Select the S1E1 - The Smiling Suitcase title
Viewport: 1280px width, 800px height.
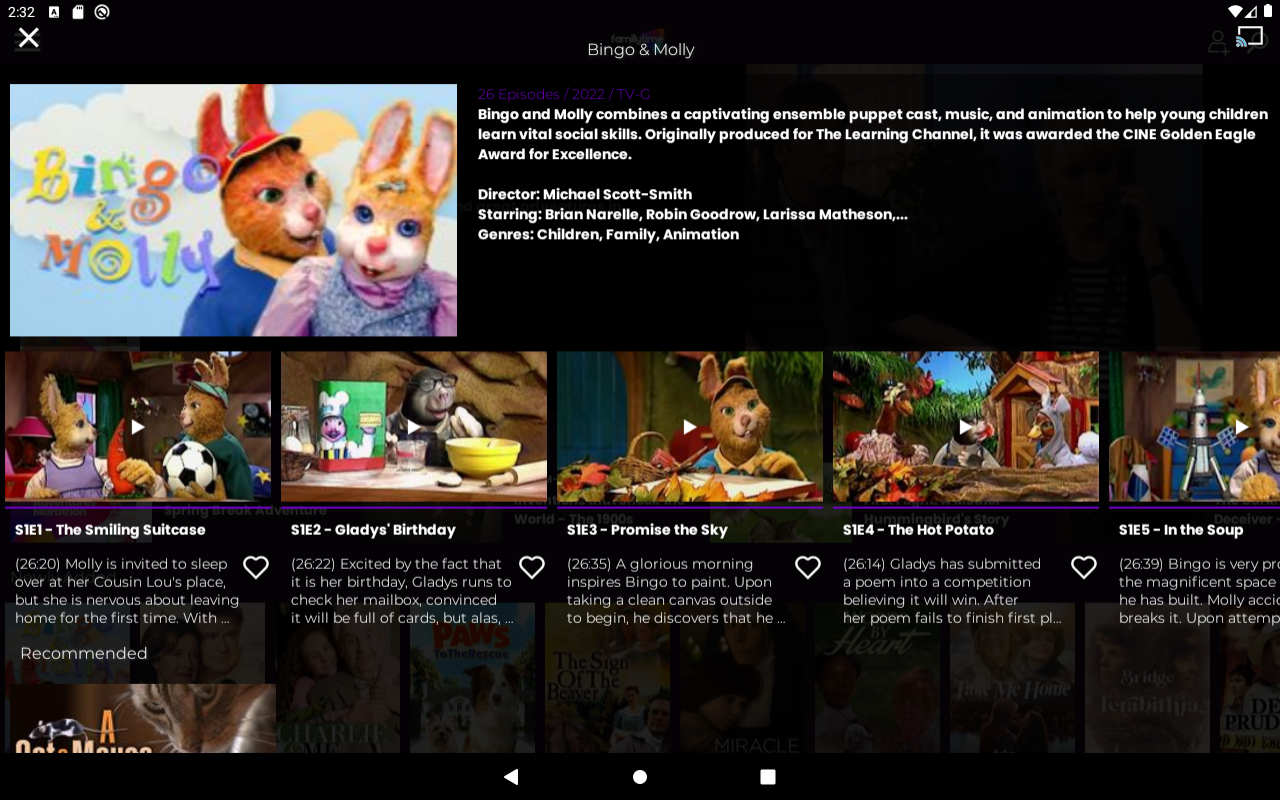[x=110, y=530]
